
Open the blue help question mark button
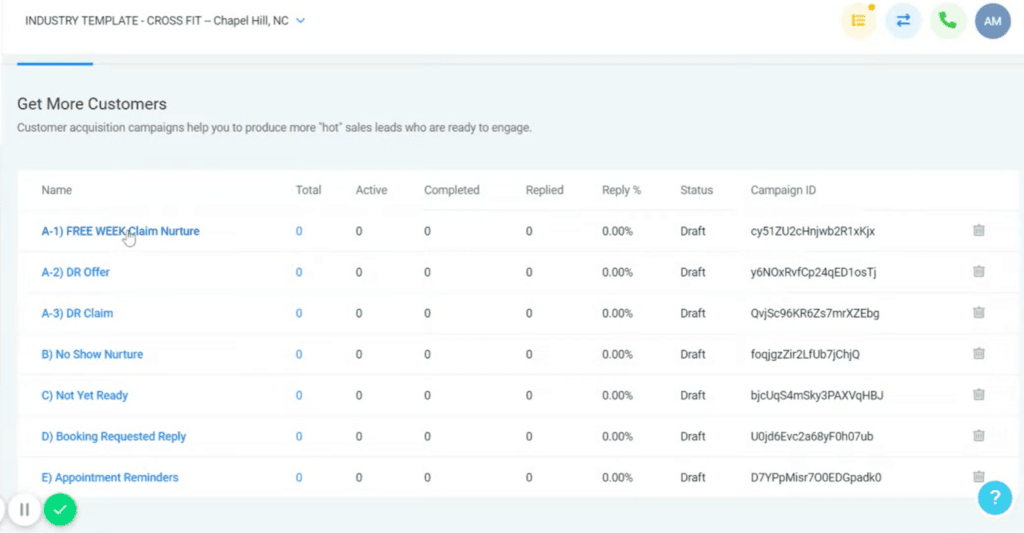tap(995, 498)
